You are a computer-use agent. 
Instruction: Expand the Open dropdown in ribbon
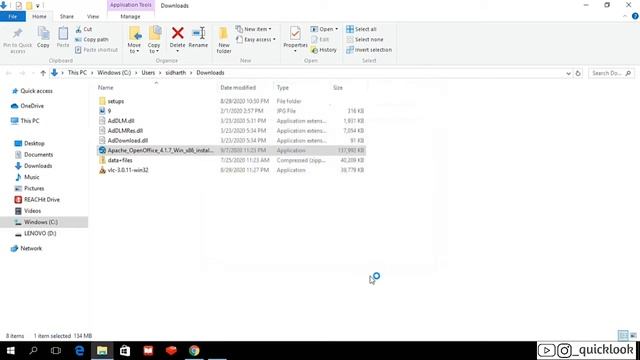324,29
